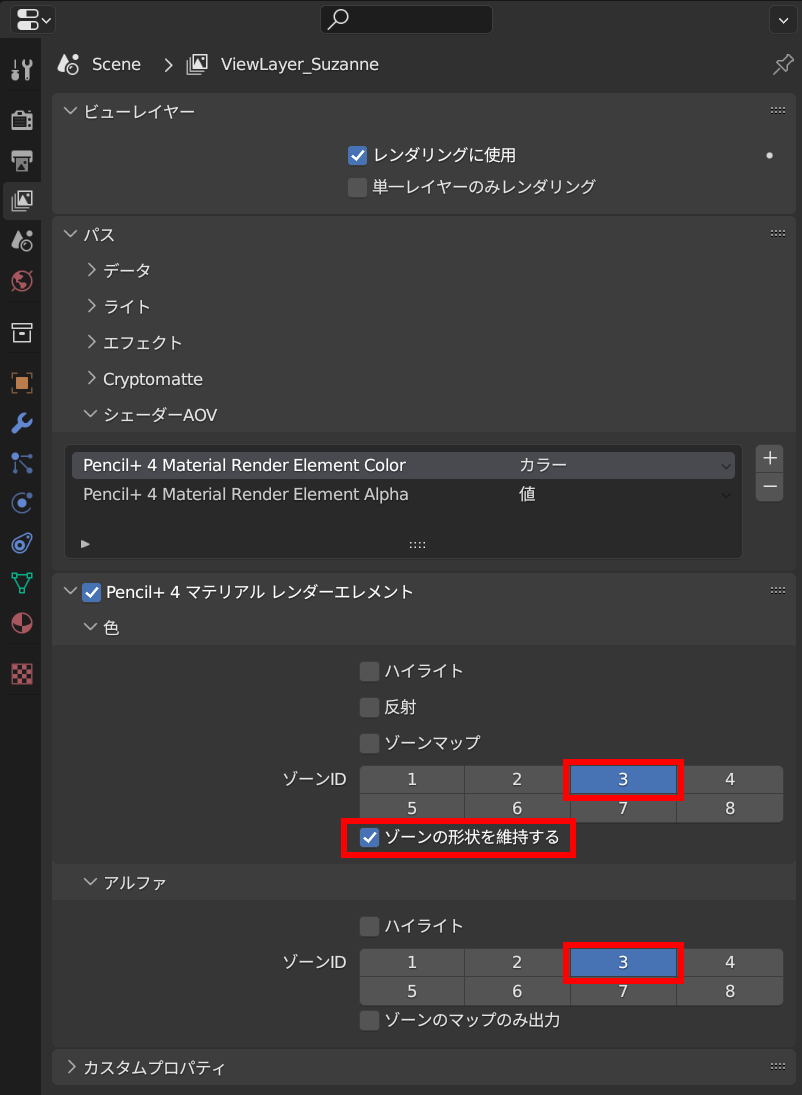Image resolution: width=802 pixels, height=1095 pixels.
Task: Expand the Cryptomatte subpanel
Action: click(91, 379)
